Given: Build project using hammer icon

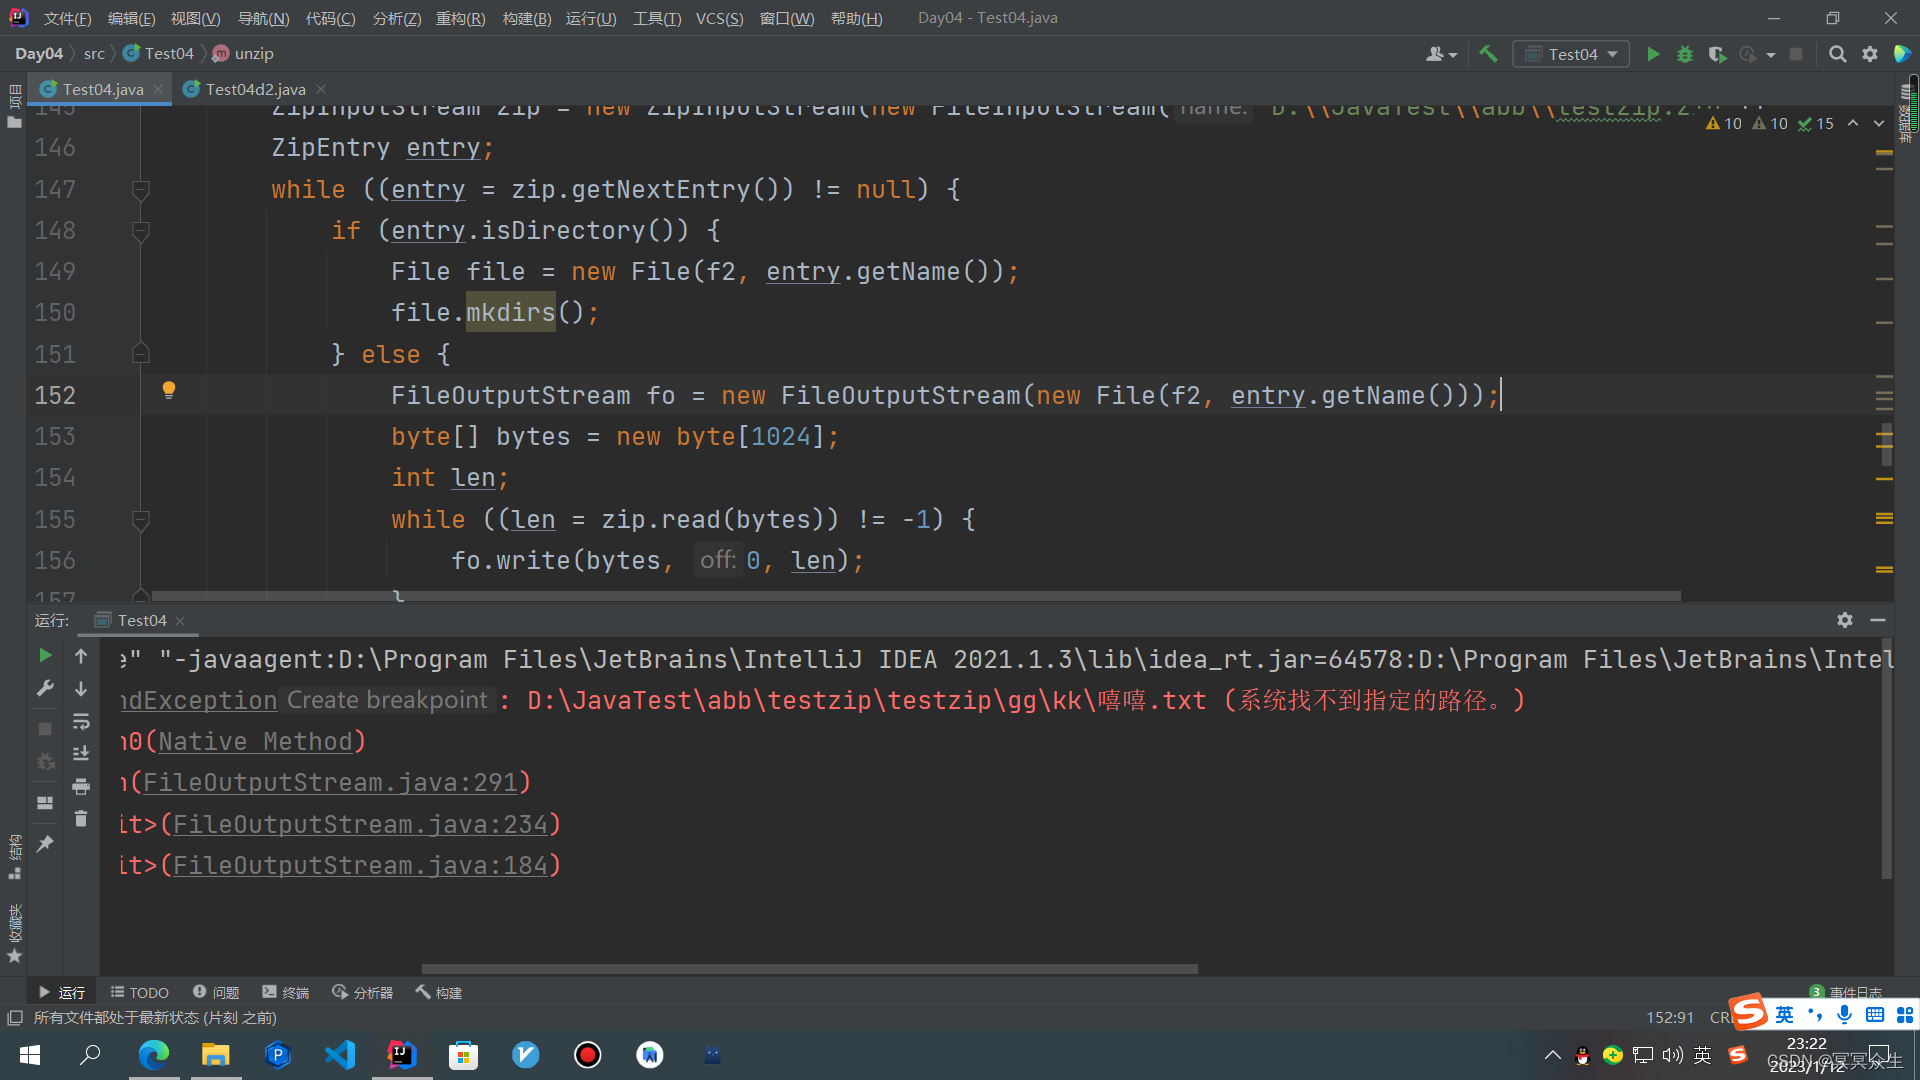Looking at the screenshot, I should tap(1488, 54).
